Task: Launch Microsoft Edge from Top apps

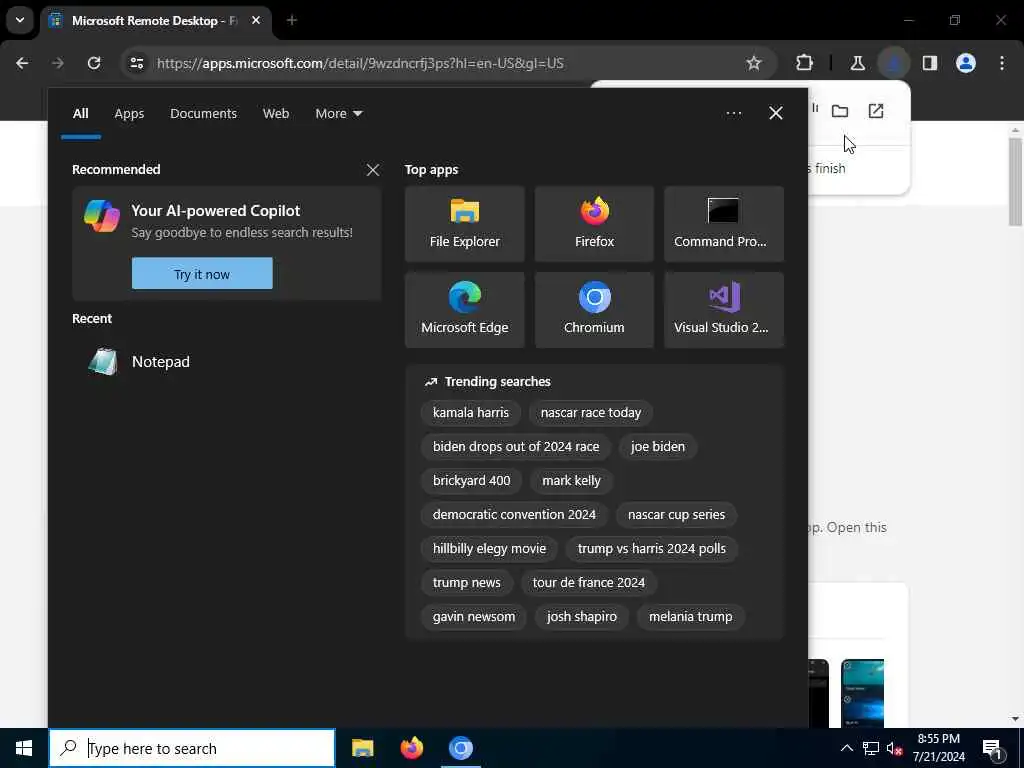Action: pos(464,310)
